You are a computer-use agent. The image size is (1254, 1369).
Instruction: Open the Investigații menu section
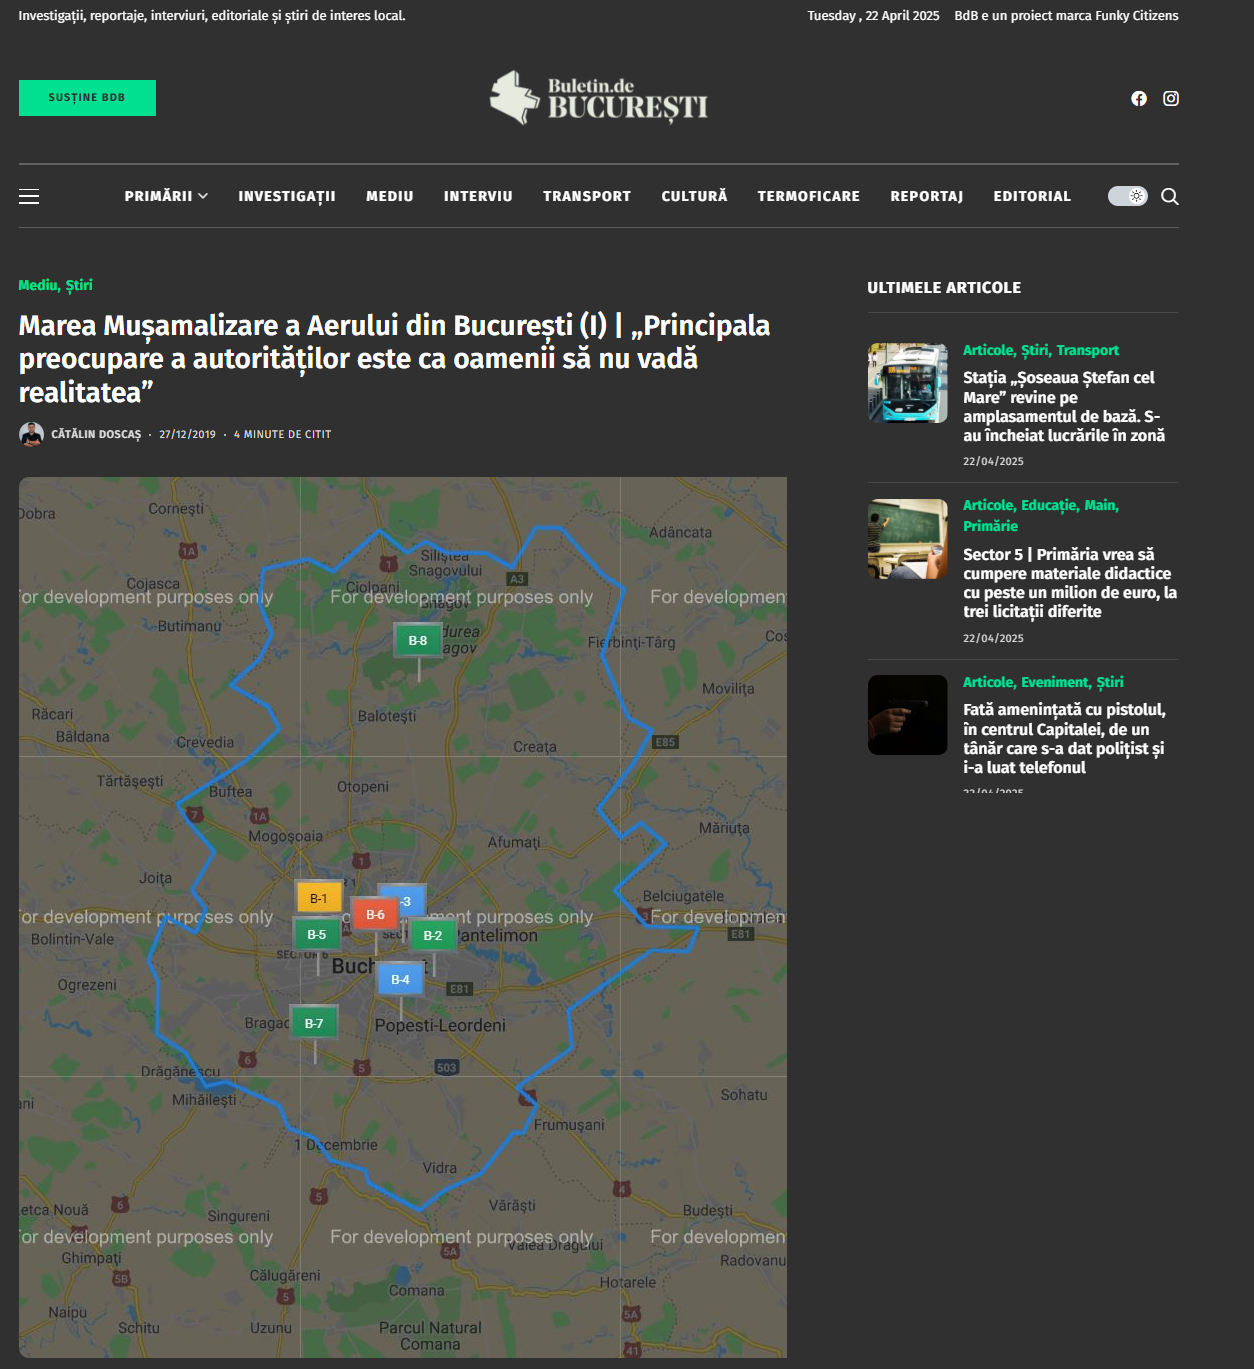[x=287, y=196]
